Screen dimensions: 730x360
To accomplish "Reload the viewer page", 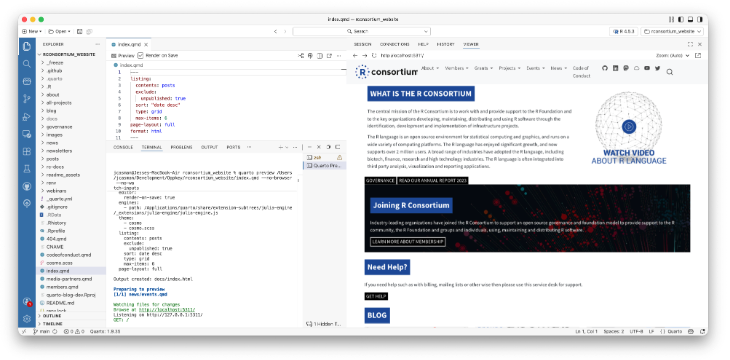I will (374, 55).
